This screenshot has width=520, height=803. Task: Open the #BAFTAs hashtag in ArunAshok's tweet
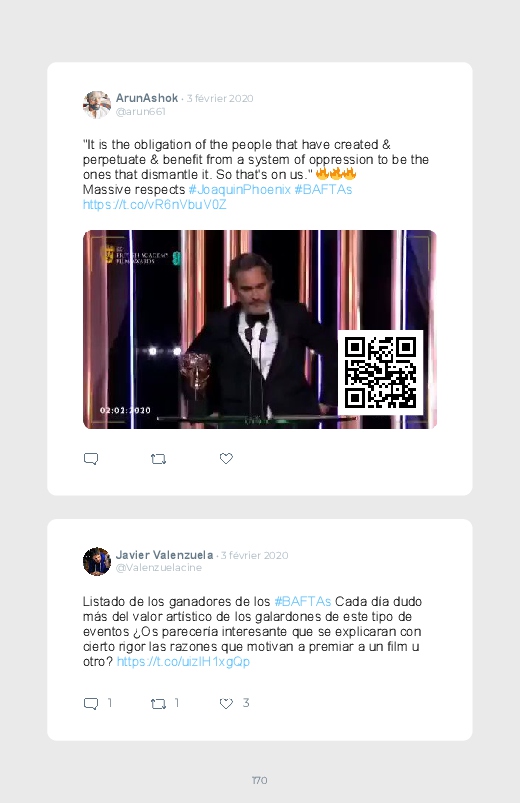click(323, 189)
